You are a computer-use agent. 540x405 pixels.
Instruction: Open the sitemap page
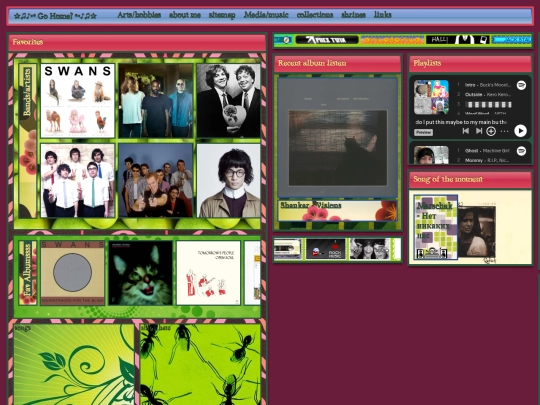tap(222, 15)
